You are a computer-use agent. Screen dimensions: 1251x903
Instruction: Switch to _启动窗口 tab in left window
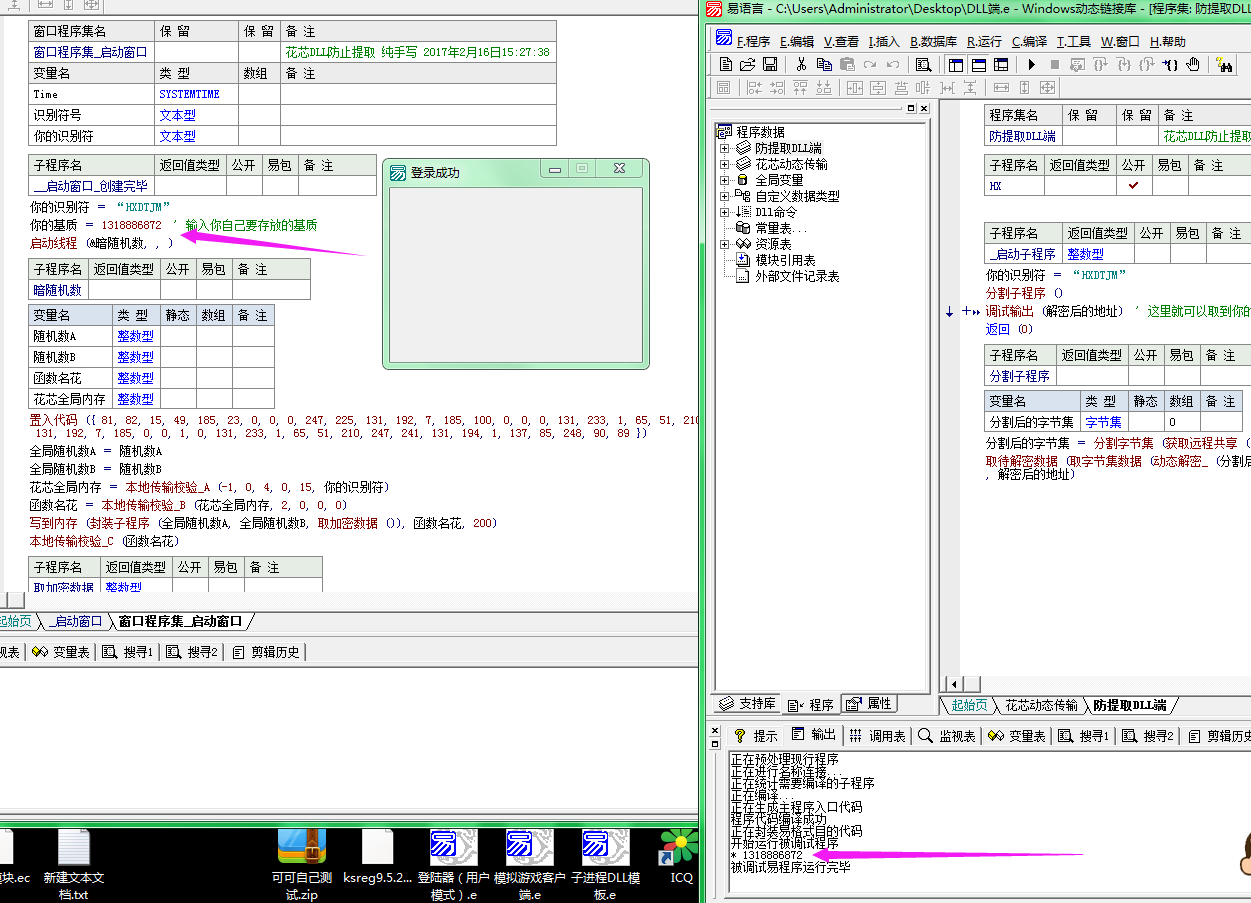point(75,621)
